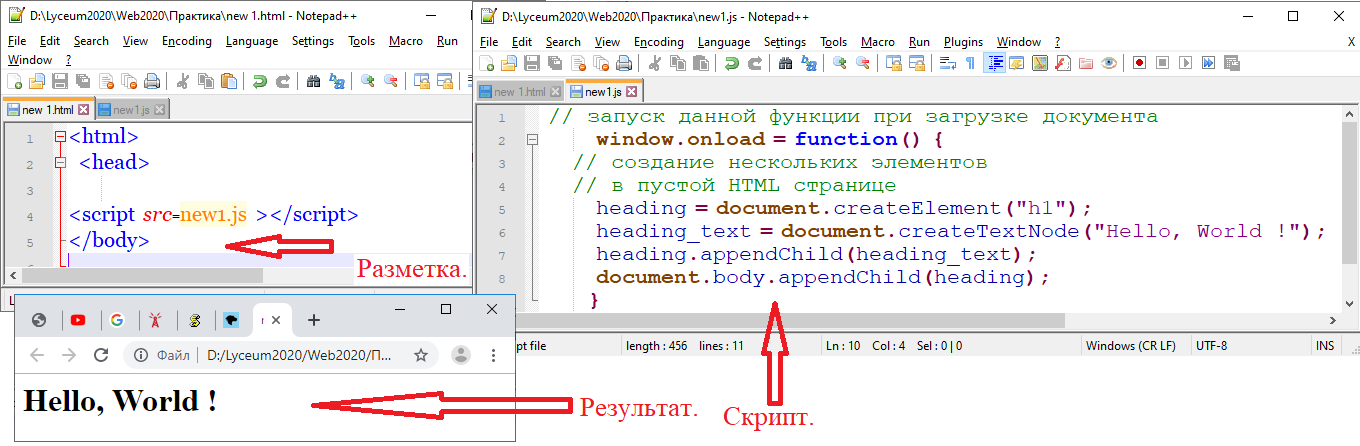Open the Chrome three-dot menu
Screen dimensions: 1360x446
(493, 355)
